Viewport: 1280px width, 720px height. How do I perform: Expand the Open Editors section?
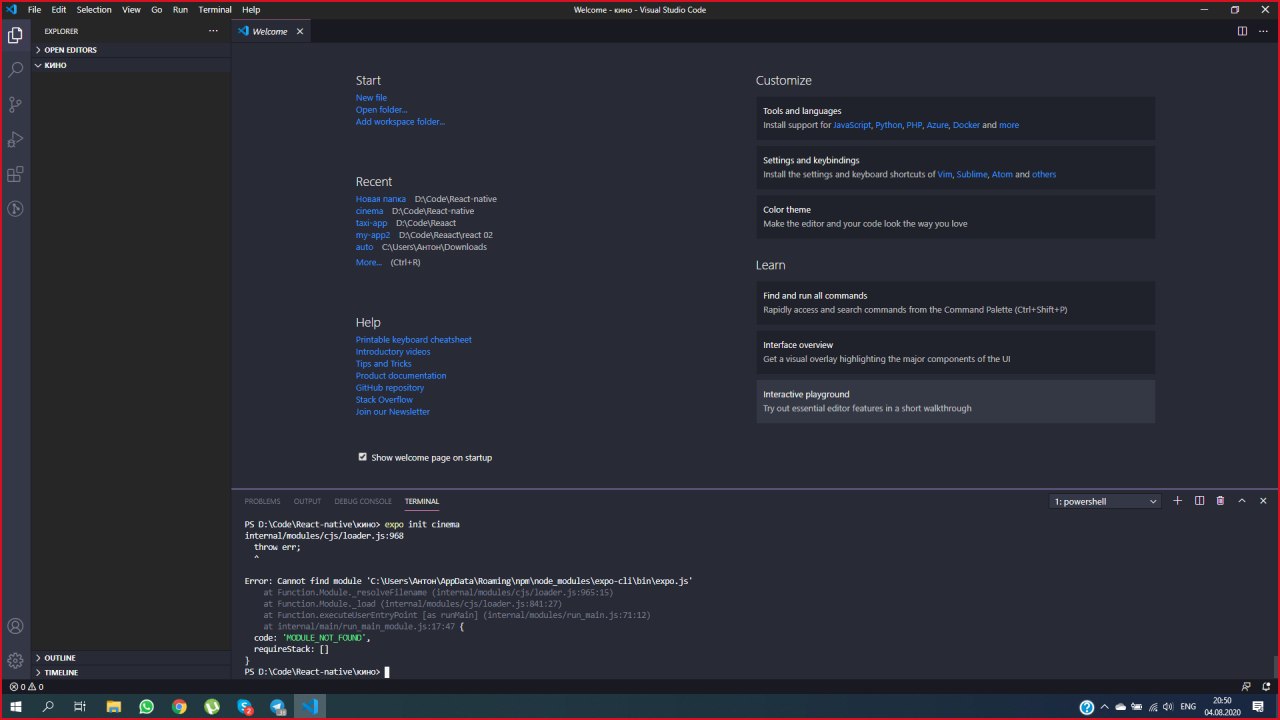click(131, 50)
